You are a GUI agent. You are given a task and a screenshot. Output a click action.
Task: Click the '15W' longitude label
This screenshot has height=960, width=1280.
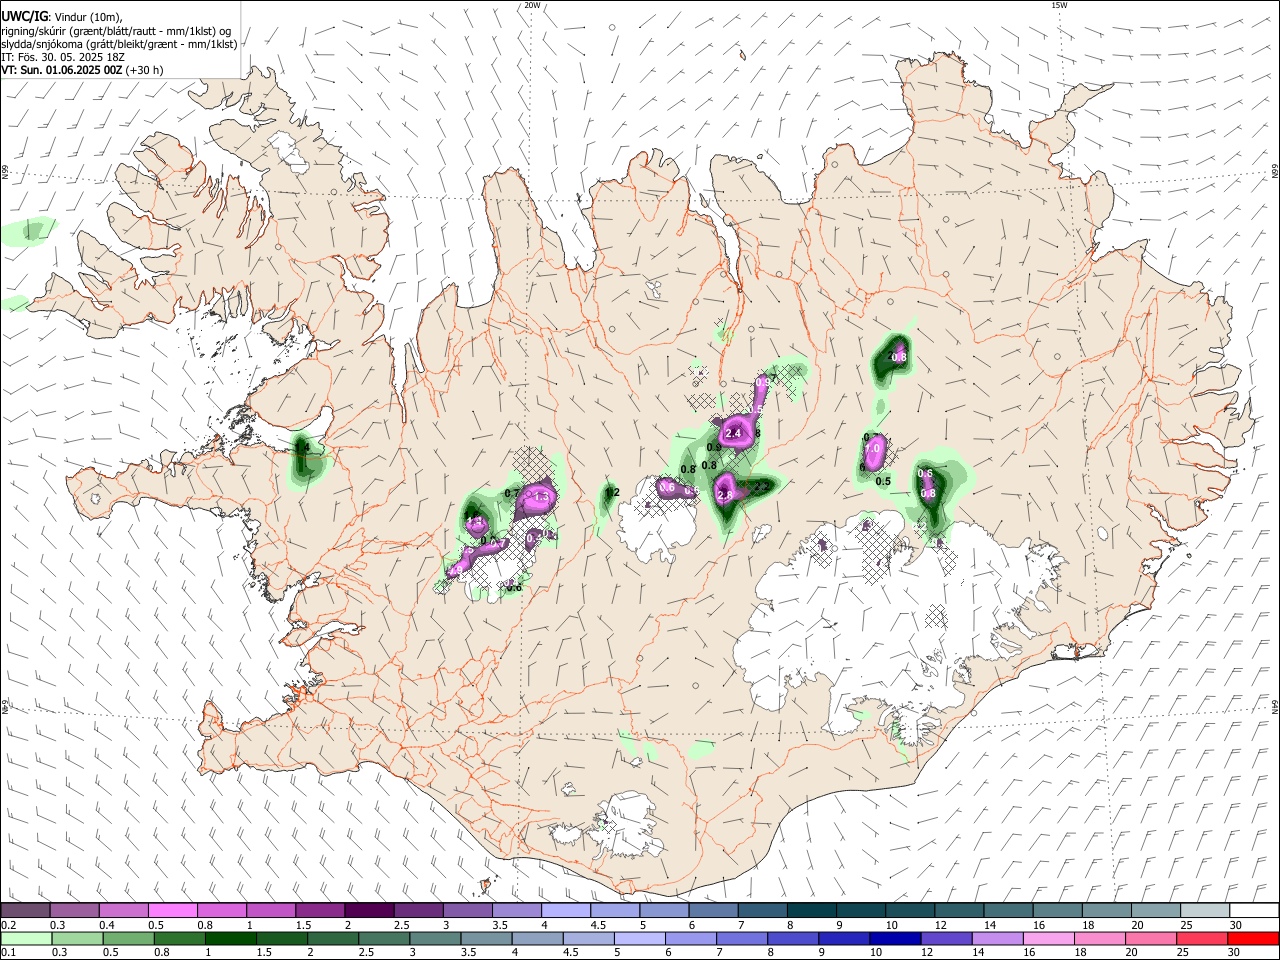[x=1059, y=5]
